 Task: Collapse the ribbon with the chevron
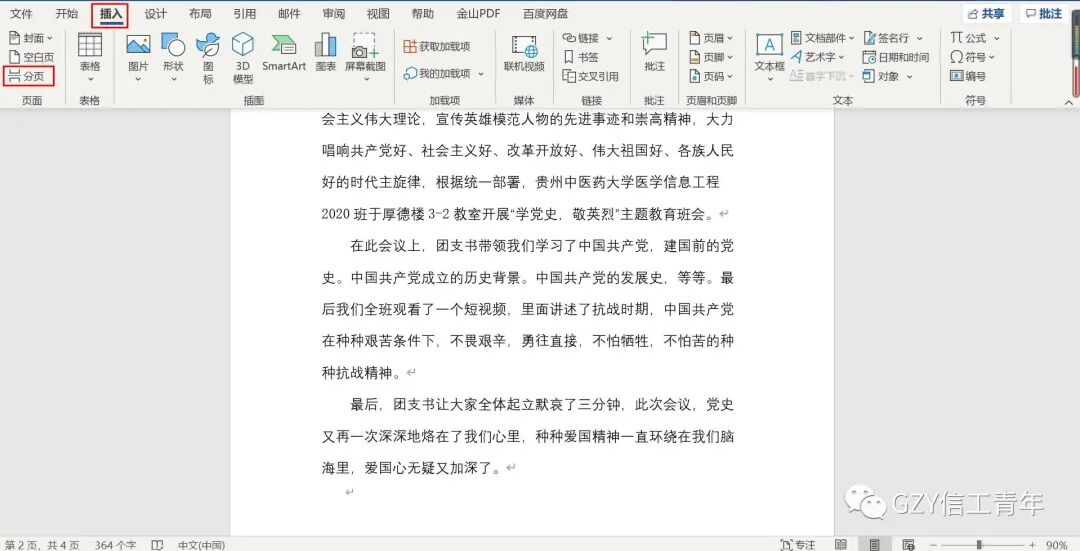(x=1069, y=102)
